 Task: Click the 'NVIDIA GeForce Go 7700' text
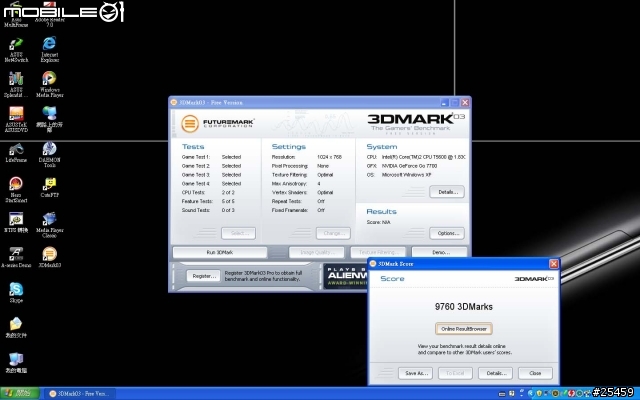(409, 166)
